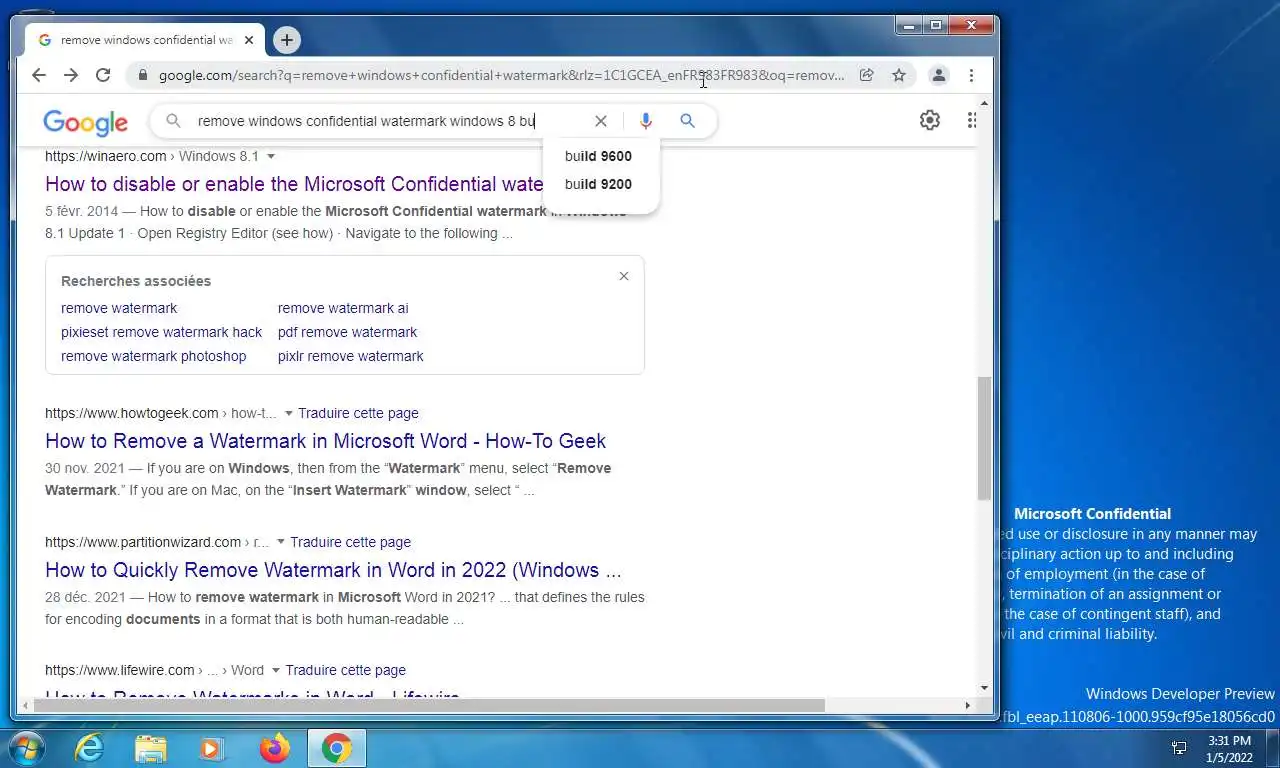The width and height of the screenshot is (1280, 768).
Task: Open a new tab with the plus button
Action: point(287,40)
